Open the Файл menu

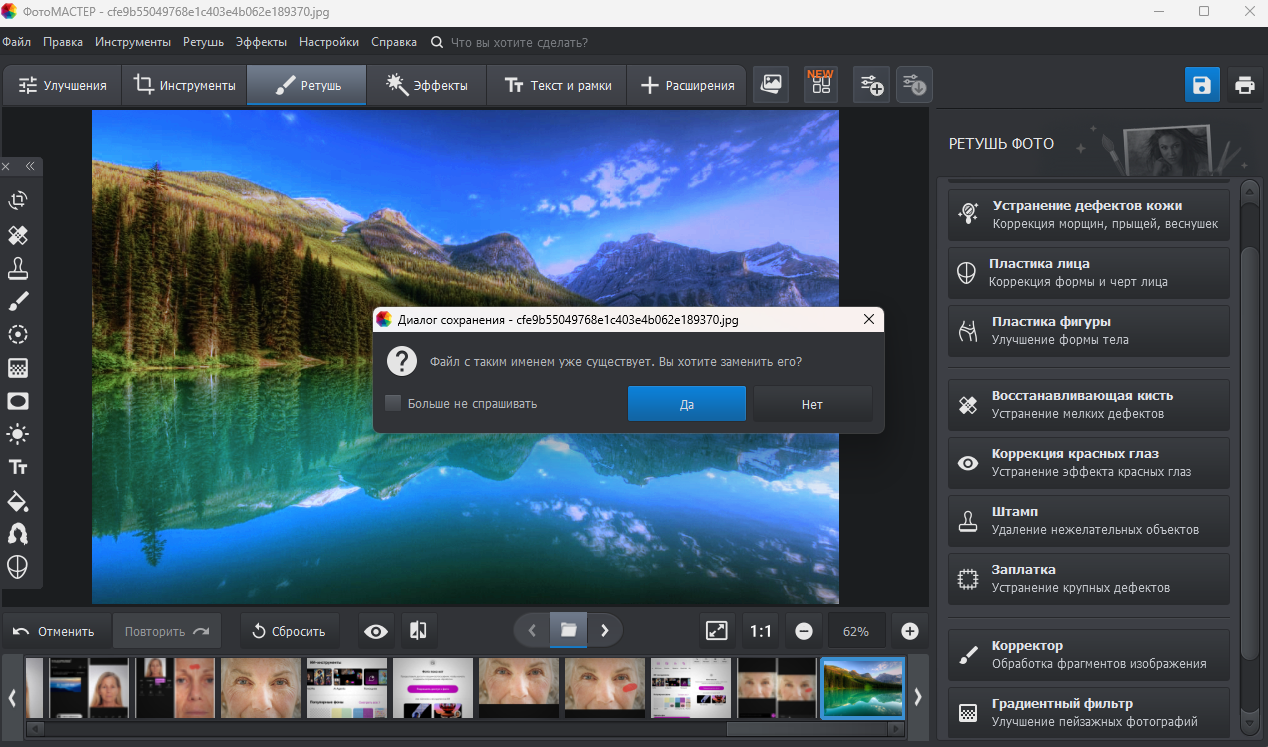(16, 42)
